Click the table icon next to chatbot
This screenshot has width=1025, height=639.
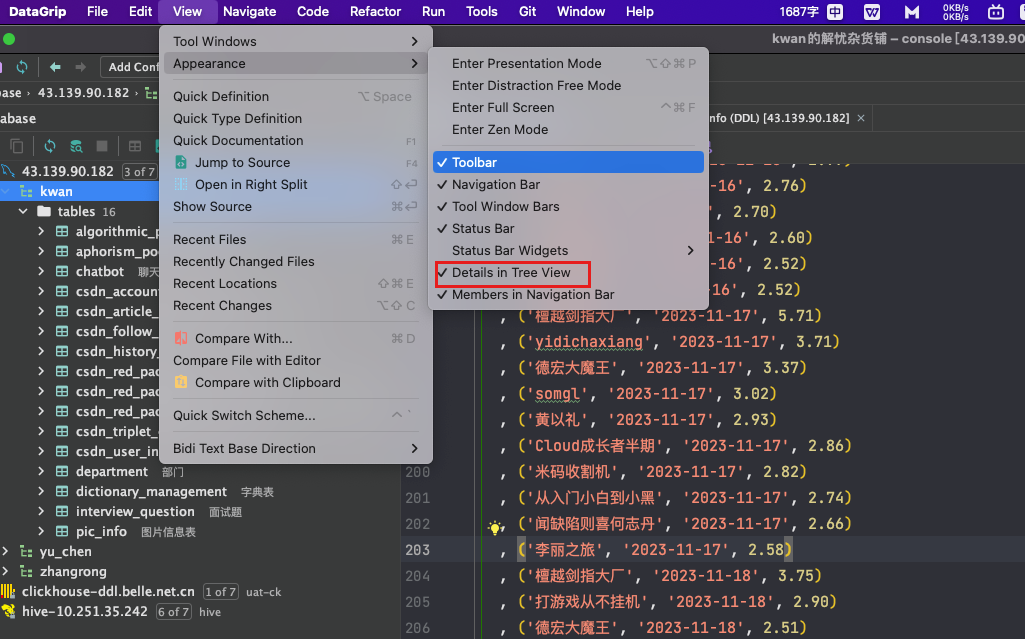[x=62, y=271]
